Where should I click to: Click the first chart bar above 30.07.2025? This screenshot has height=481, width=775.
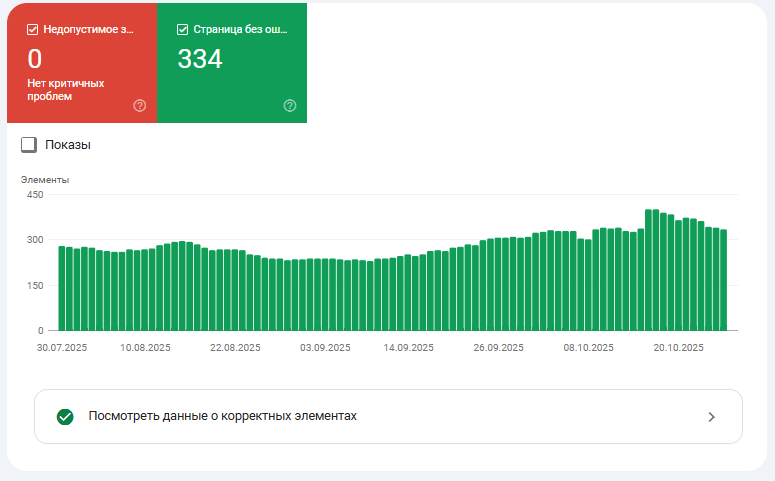tap(62, 288)
